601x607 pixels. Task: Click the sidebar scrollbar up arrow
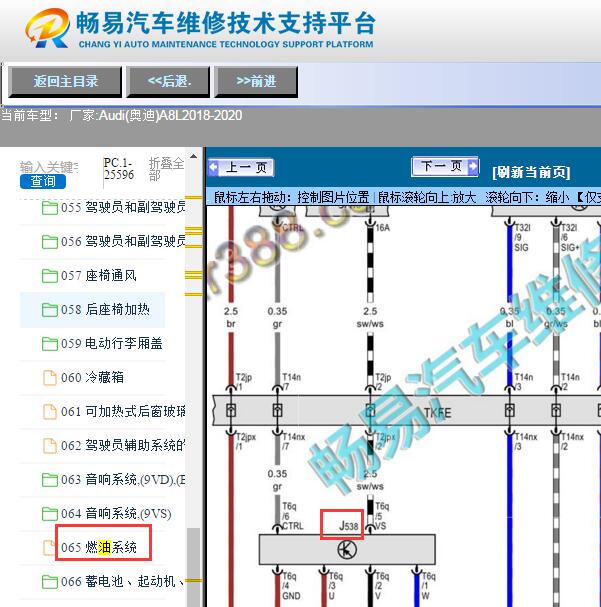point(193,157)
